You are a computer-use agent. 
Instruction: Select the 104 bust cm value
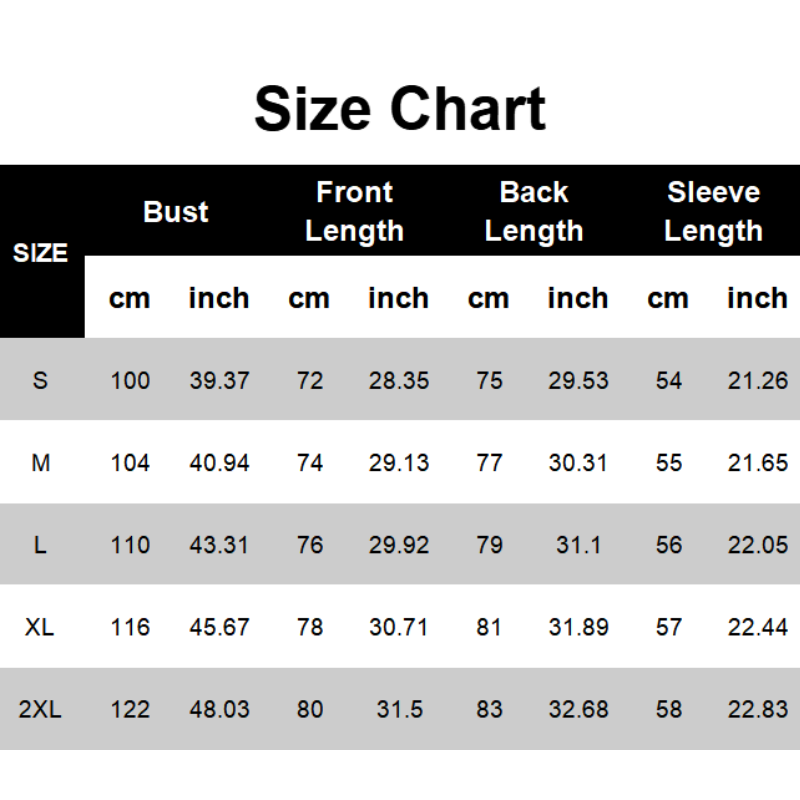pos(130,462)
